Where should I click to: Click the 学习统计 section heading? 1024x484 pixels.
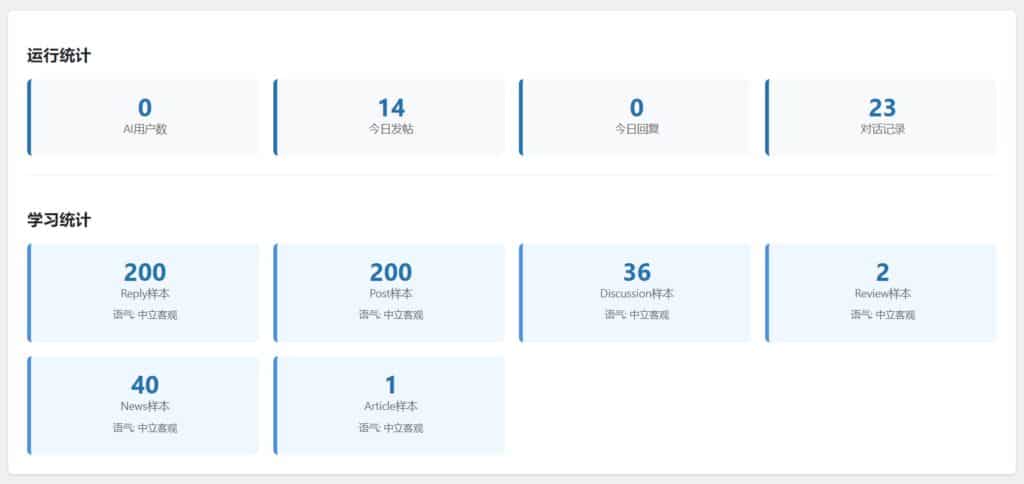tap(59, 220)
